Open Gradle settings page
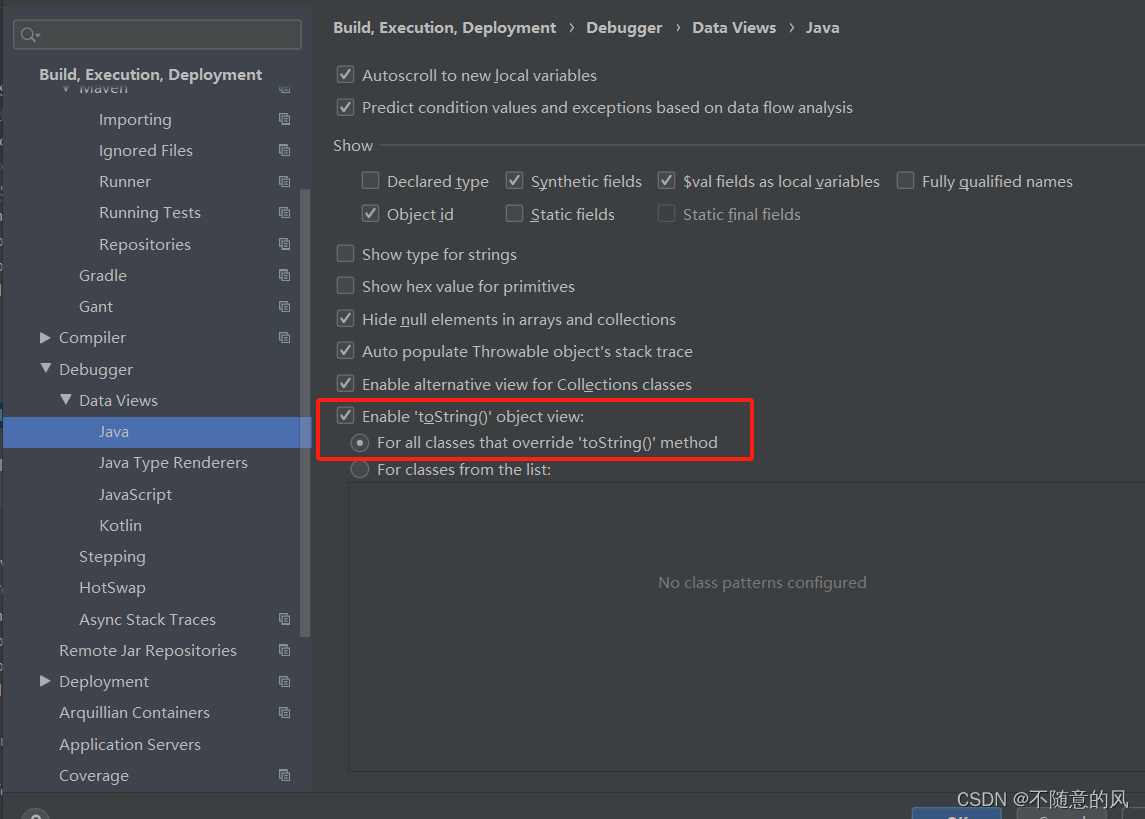This screenshot has height=819, width=1145. coord(103,275)
